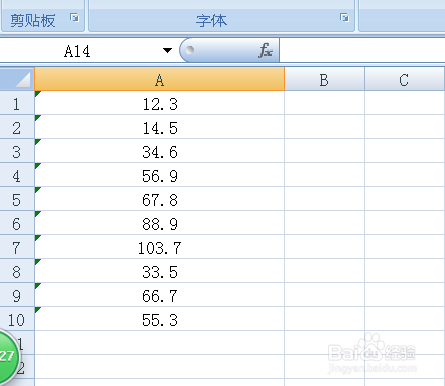Click cell containing 34.6
The width and height of the screenshot is (445, 386).
(x=160, y=151)
